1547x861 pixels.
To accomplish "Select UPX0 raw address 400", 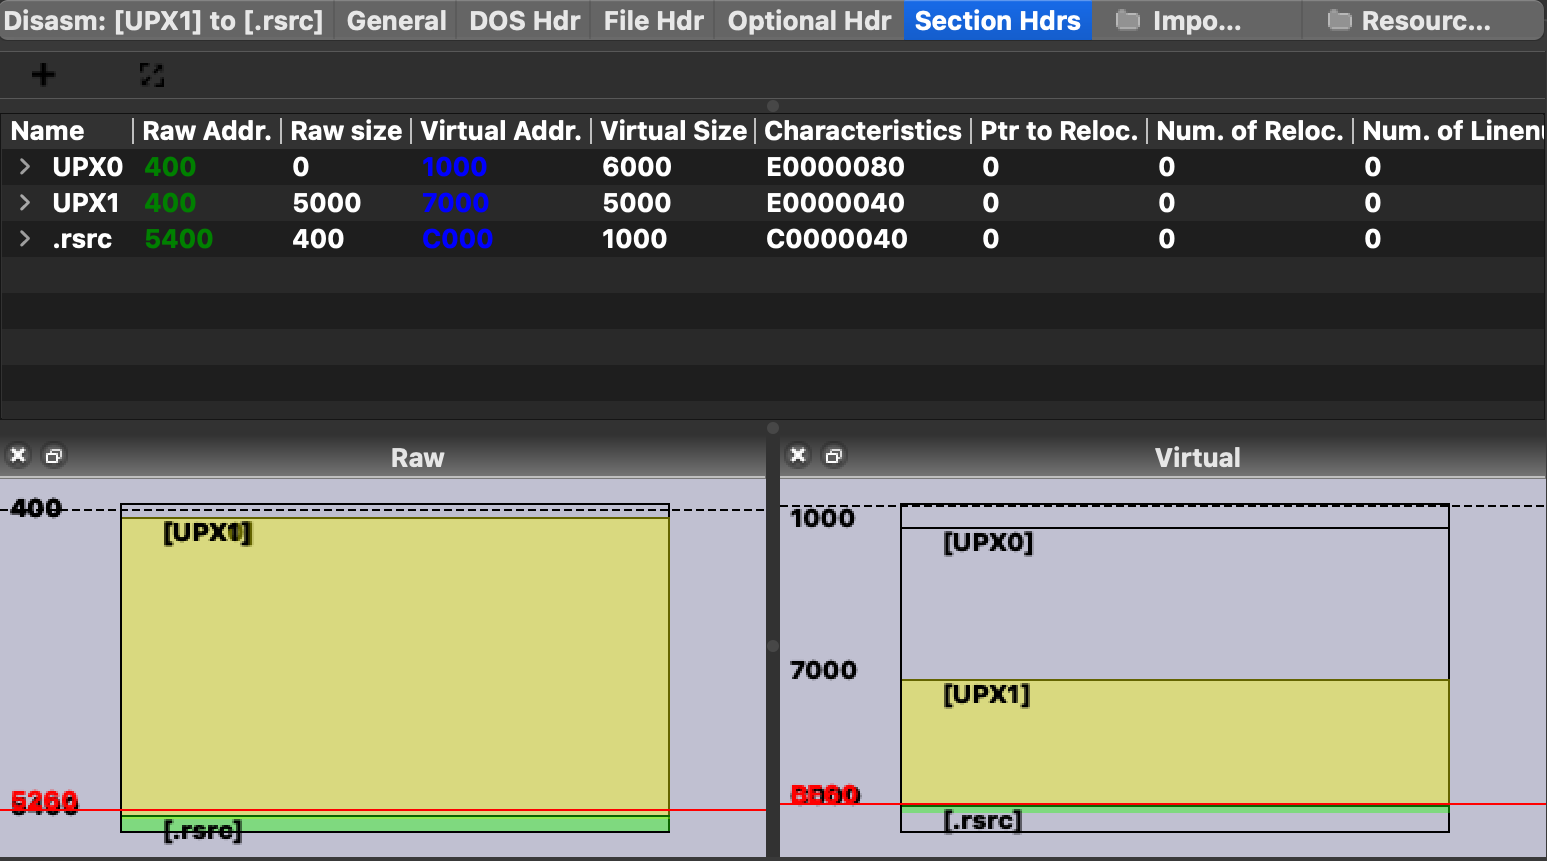I will pyautogui.click(x=170, y=167).
